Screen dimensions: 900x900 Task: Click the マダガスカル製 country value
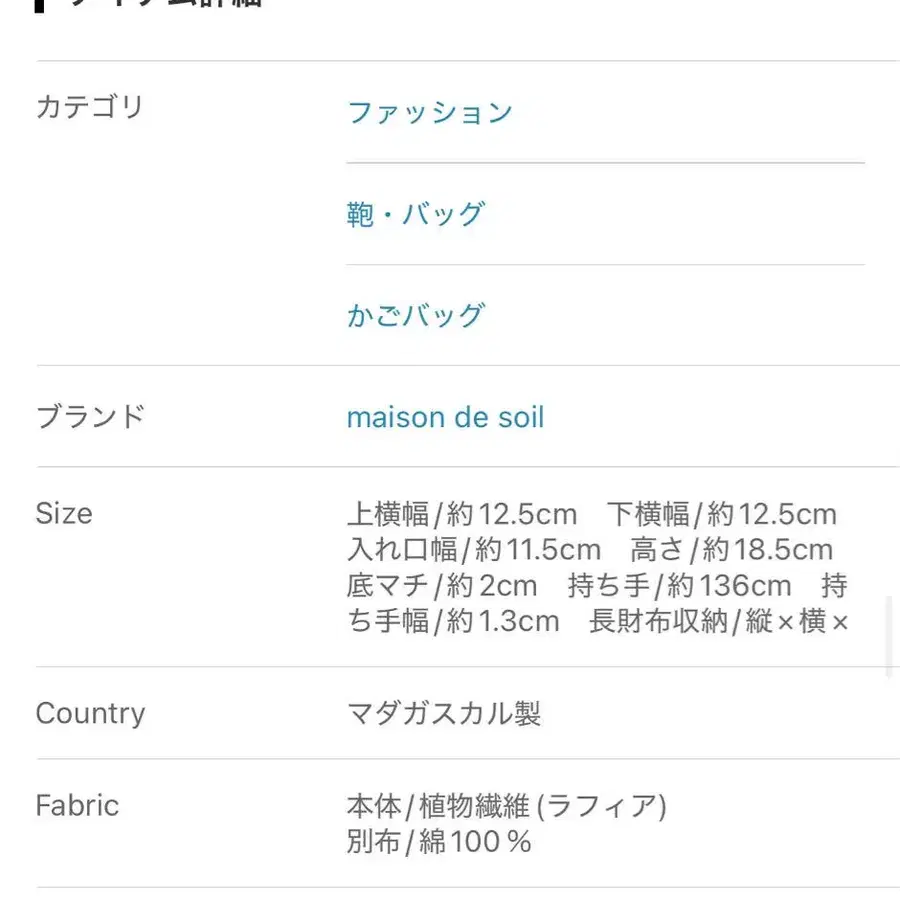(x=444, y=713)
